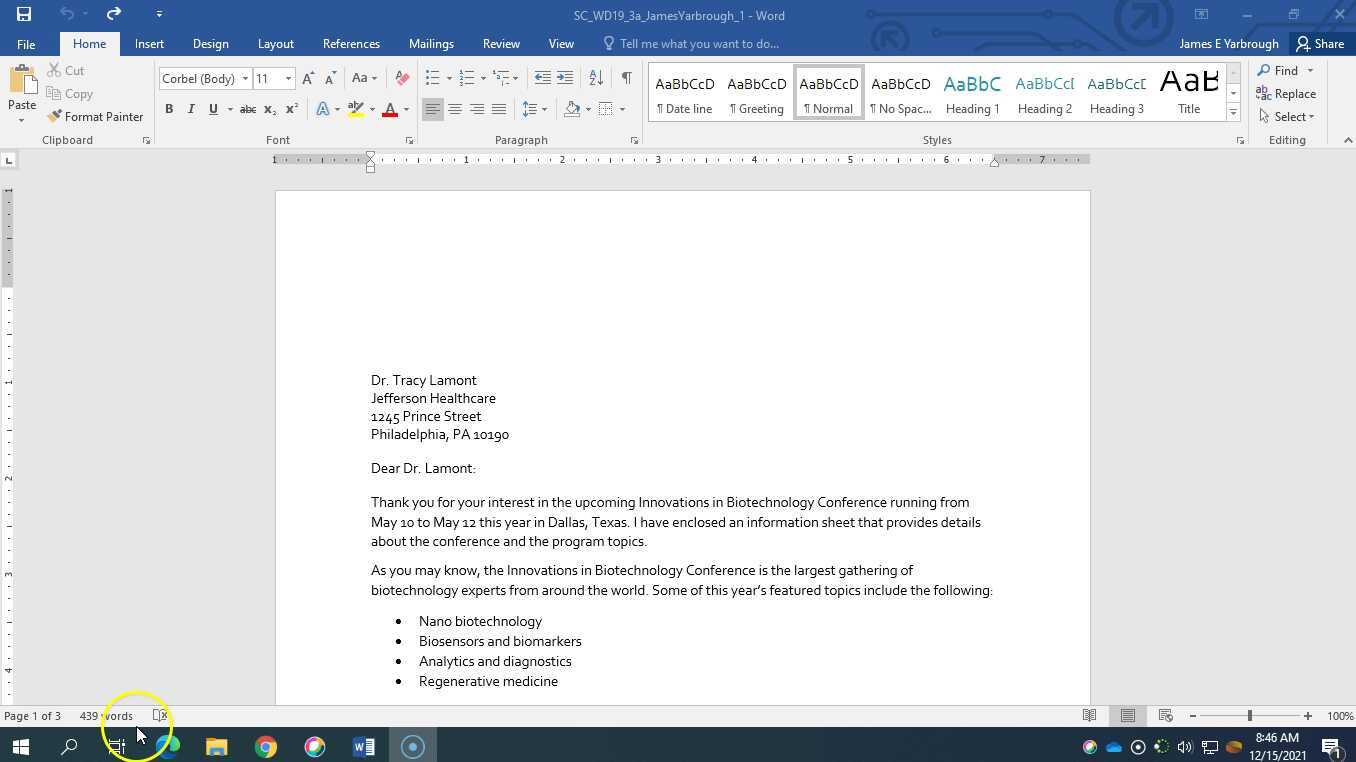This screenshot has width=1356, height=762.
Task: Open the Mailings tab
Action: tap(431, 43)
